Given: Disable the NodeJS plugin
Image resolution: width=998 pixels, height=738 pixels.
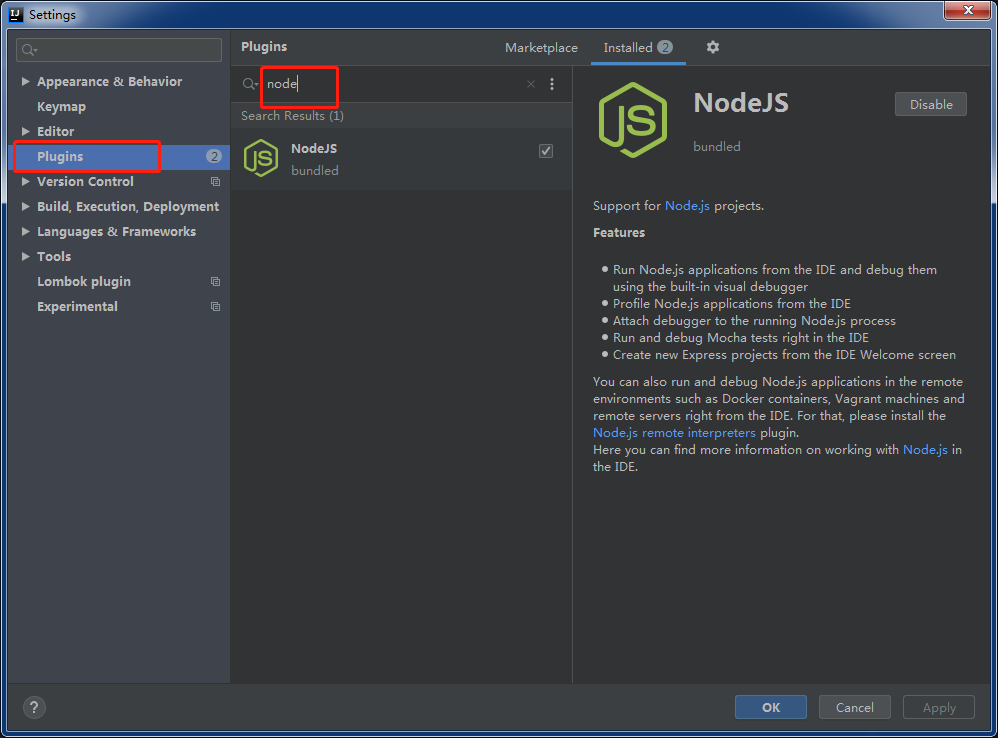Looking at the screenshot, I should click(931, 104).
